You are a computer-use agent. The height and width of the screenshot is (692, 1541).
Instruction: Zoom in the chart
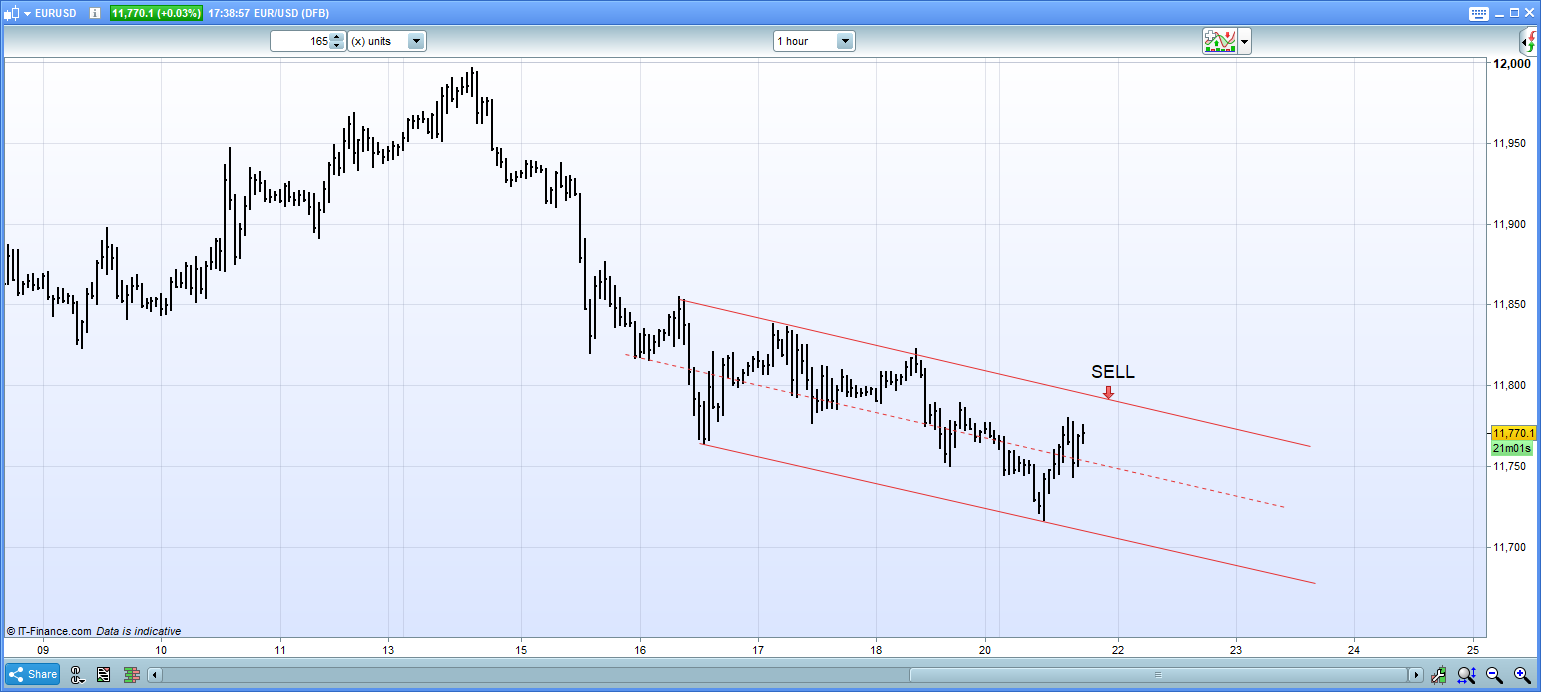[x=1521, y=675]
